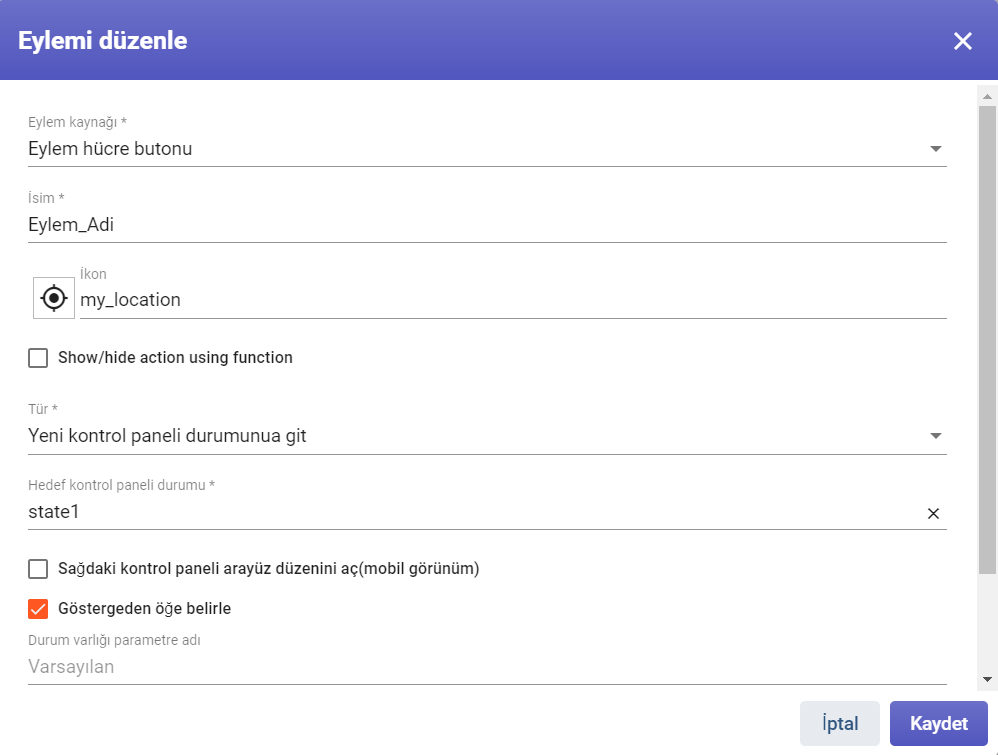
Task: Click the Durum varlığı parametre adı field
Action: (x=487, y=667)
